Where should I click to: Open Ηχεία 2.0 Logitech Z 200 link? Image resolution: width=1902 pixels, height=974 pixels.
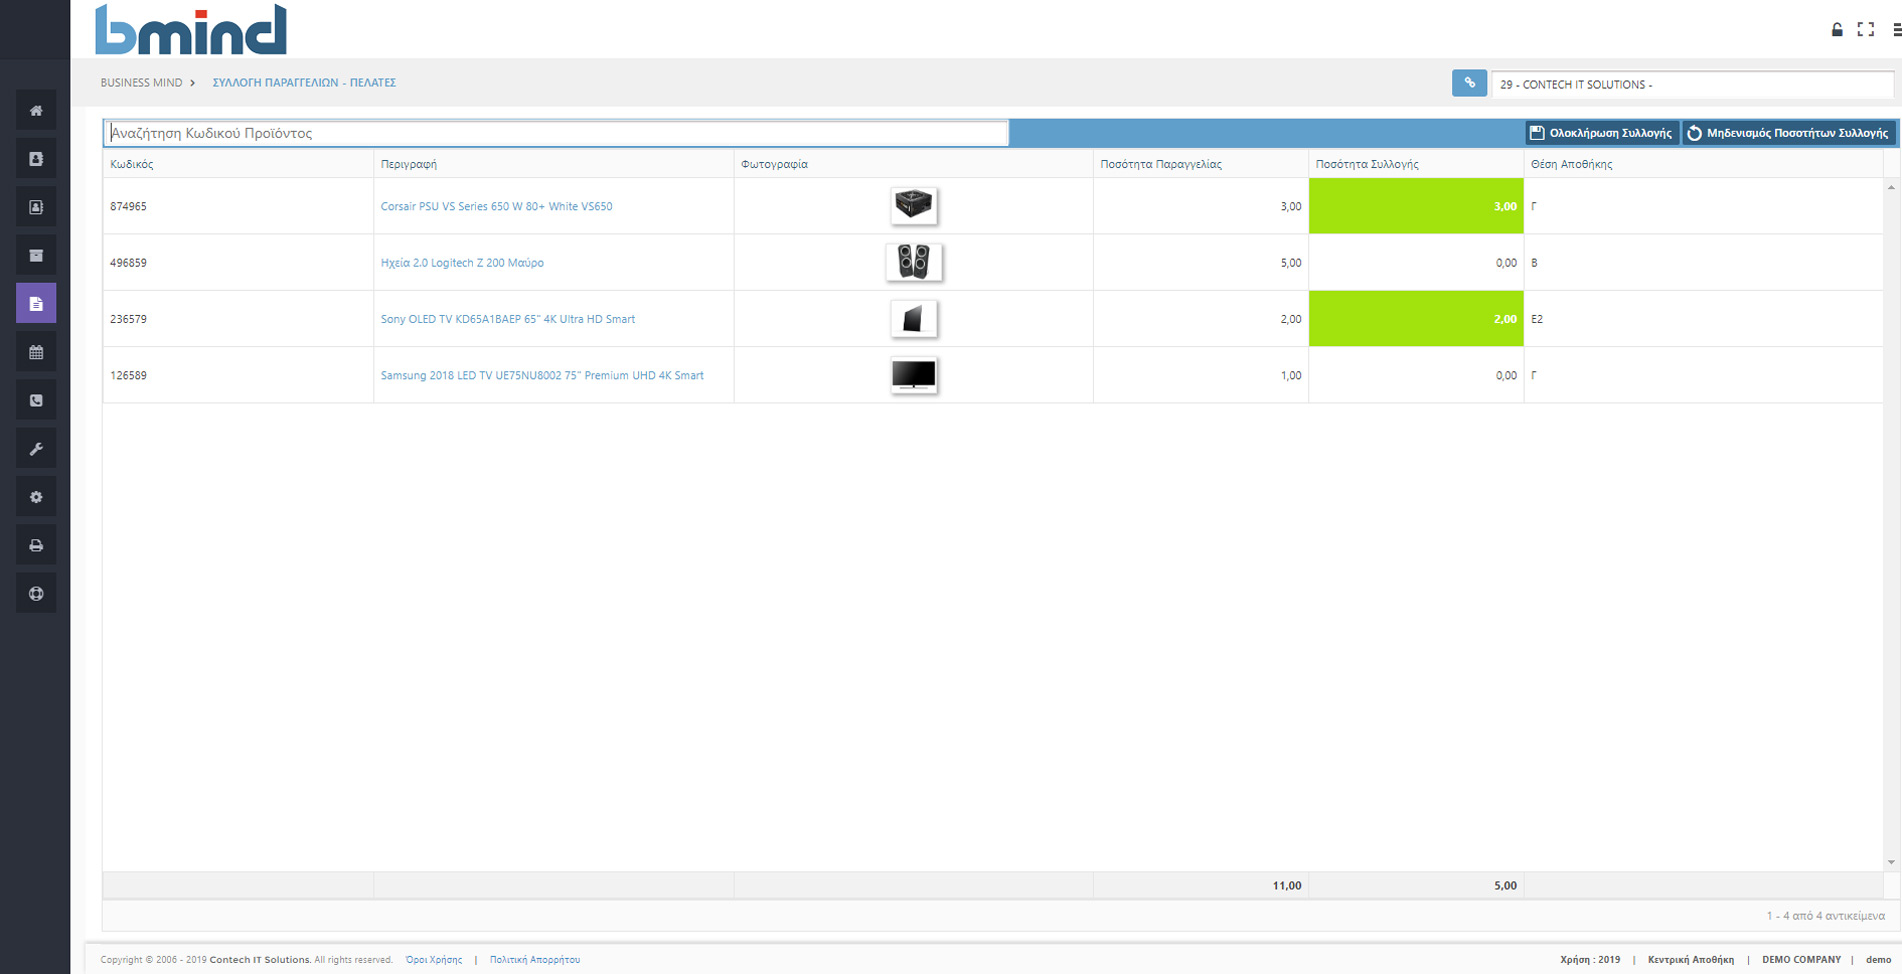click(462, 263)
